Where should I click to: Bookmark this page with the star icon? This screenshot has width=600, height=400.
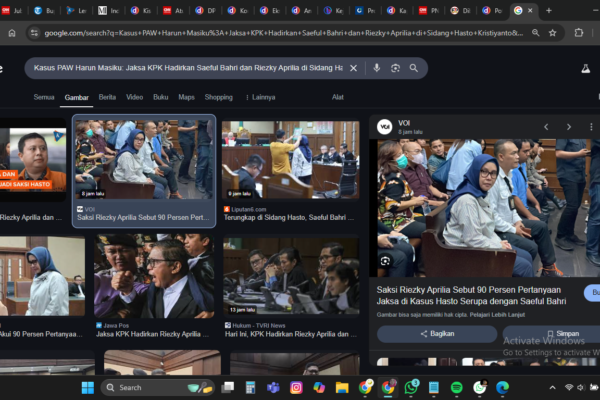553,33
